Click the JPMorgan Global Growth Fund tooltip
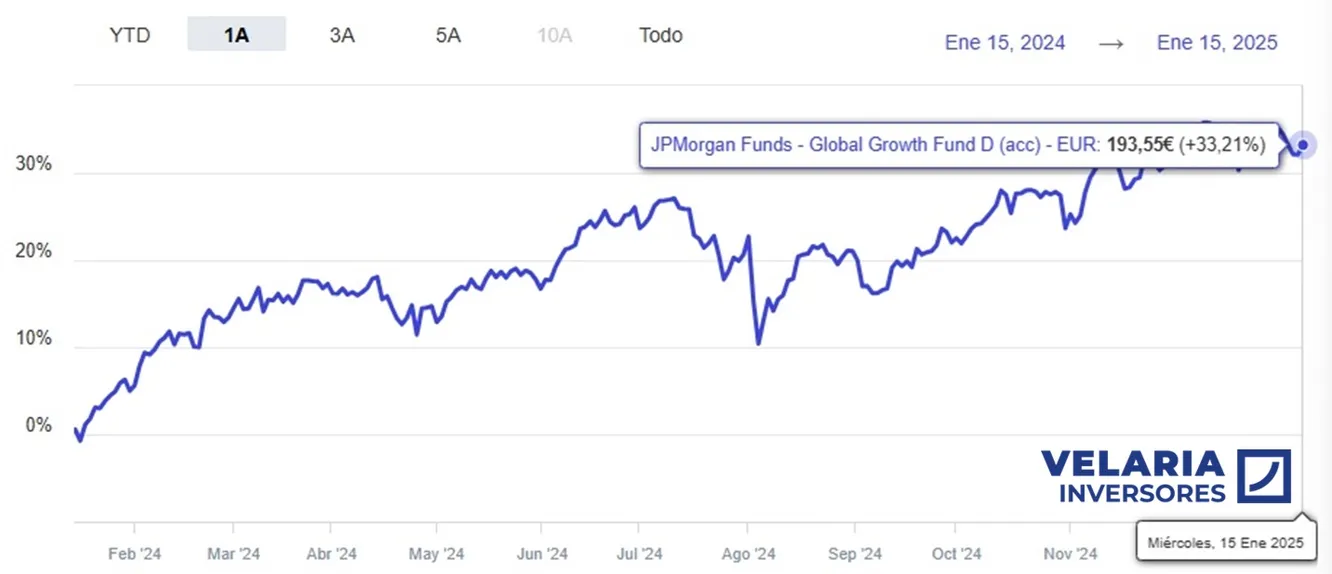The height and width of the screenshot is (574, 1332). pos(958,146)
